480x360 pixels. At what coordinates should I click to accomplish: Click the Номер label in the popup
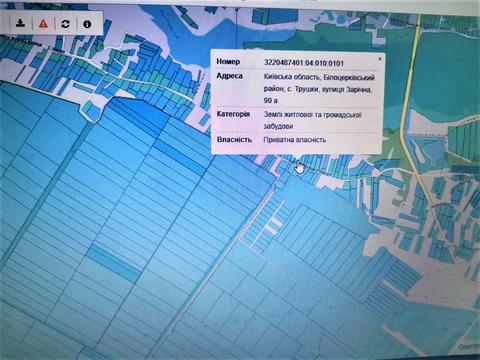click(x=228, y=61)
